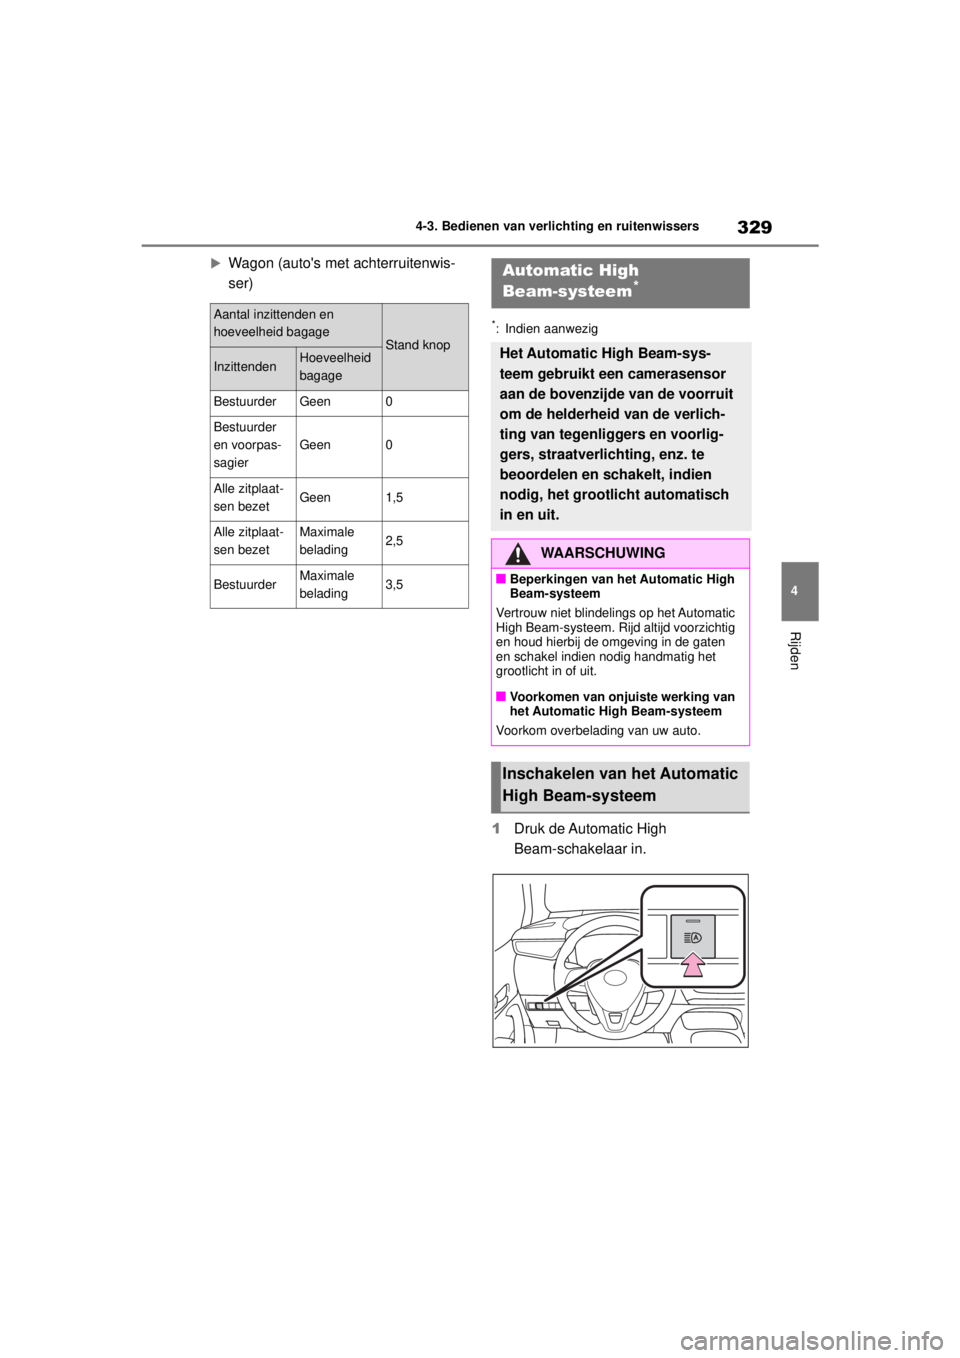This screenshot has width=960, height=1358.
Task: Click the 'Hoeveelheid bagage' column header
Action: pyautogui.click(x=339, y=367)
